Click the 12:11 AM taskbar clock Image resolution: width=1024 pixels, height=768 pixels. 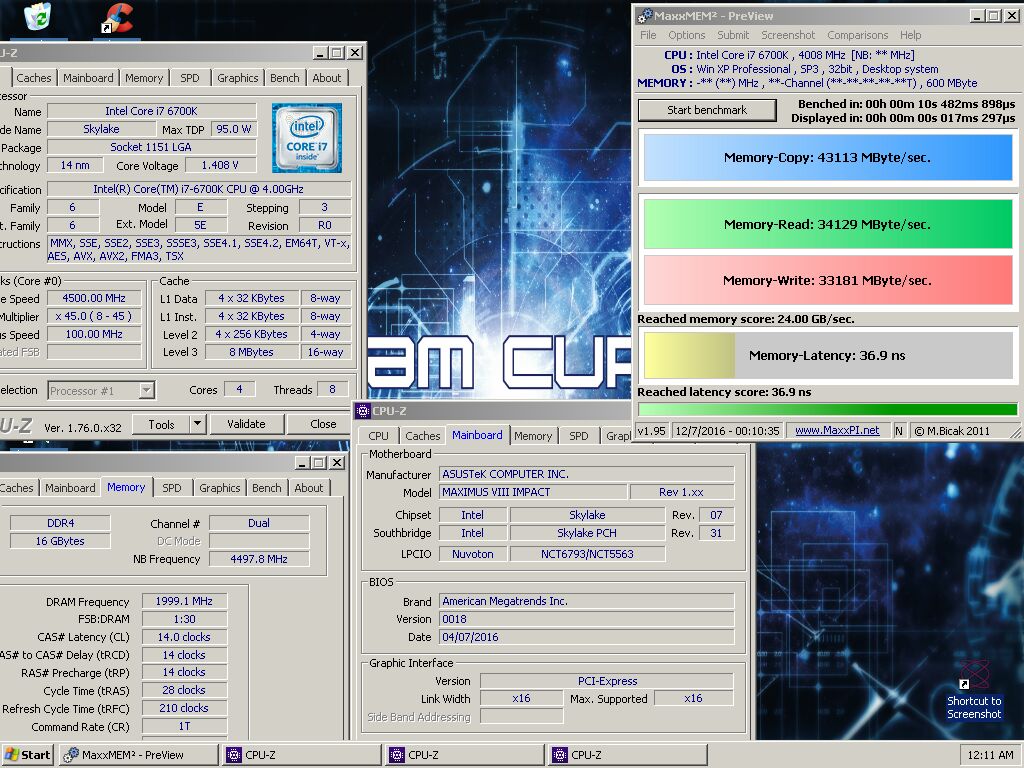990,755
